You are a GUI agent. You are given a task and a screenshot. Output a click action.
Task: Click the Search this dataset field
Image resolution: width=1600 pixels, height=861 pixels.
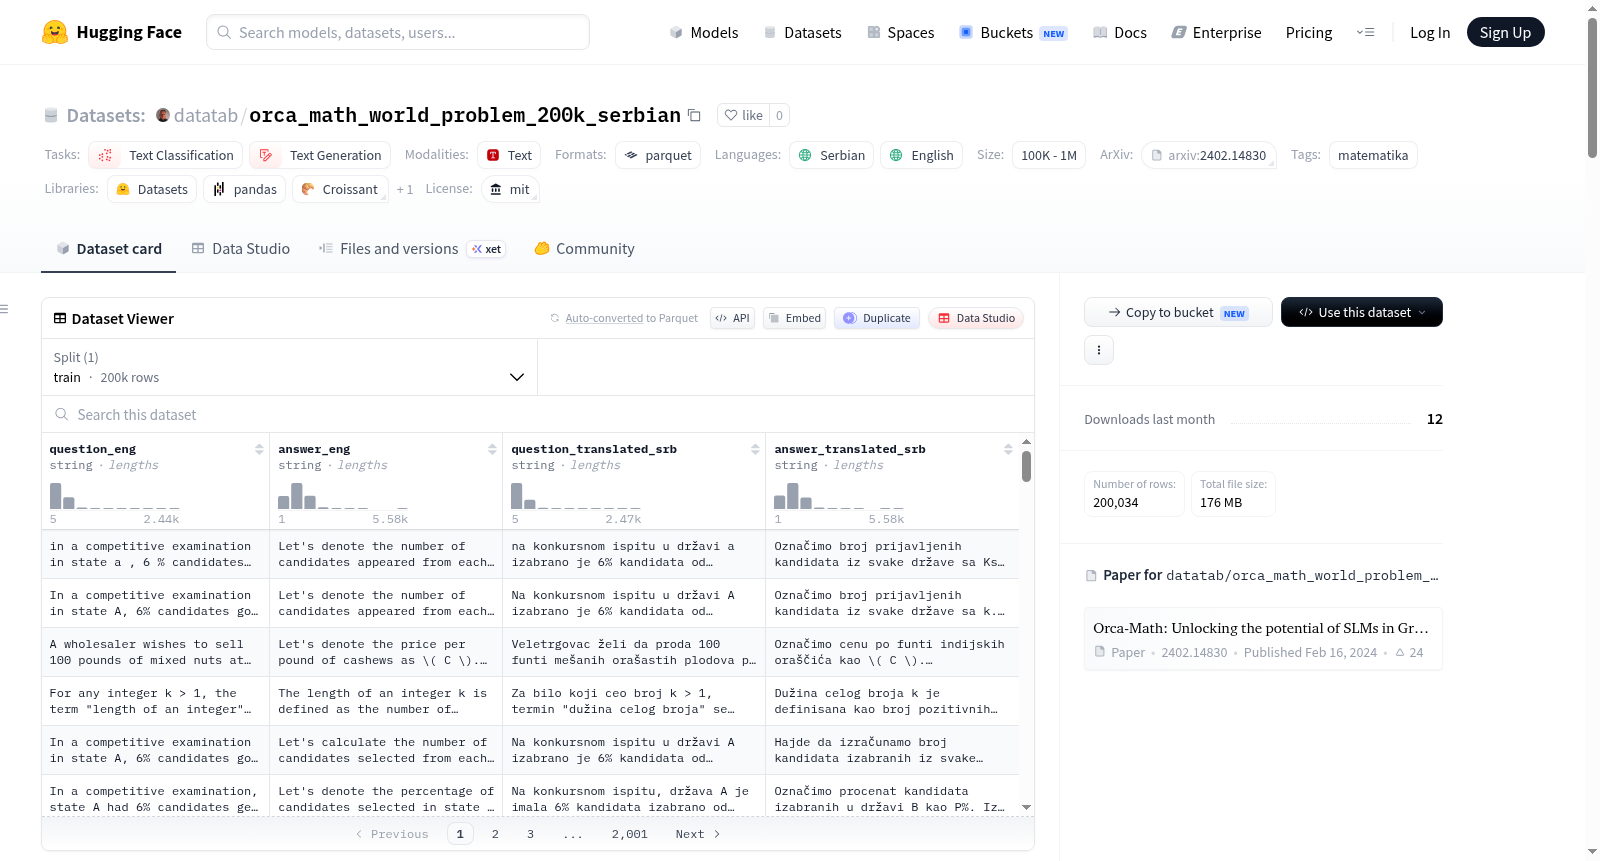(x=538, y=414)
